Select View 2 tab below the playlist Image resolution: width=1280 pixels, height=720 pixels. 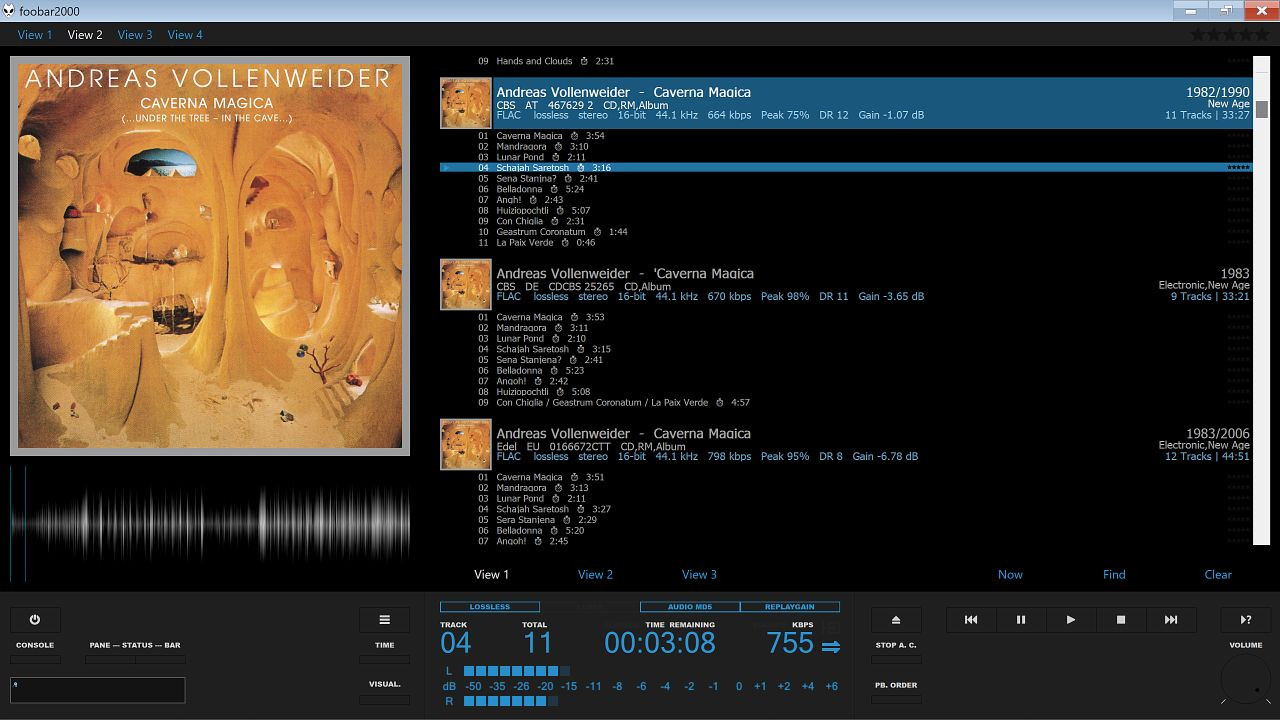(595, 575)
